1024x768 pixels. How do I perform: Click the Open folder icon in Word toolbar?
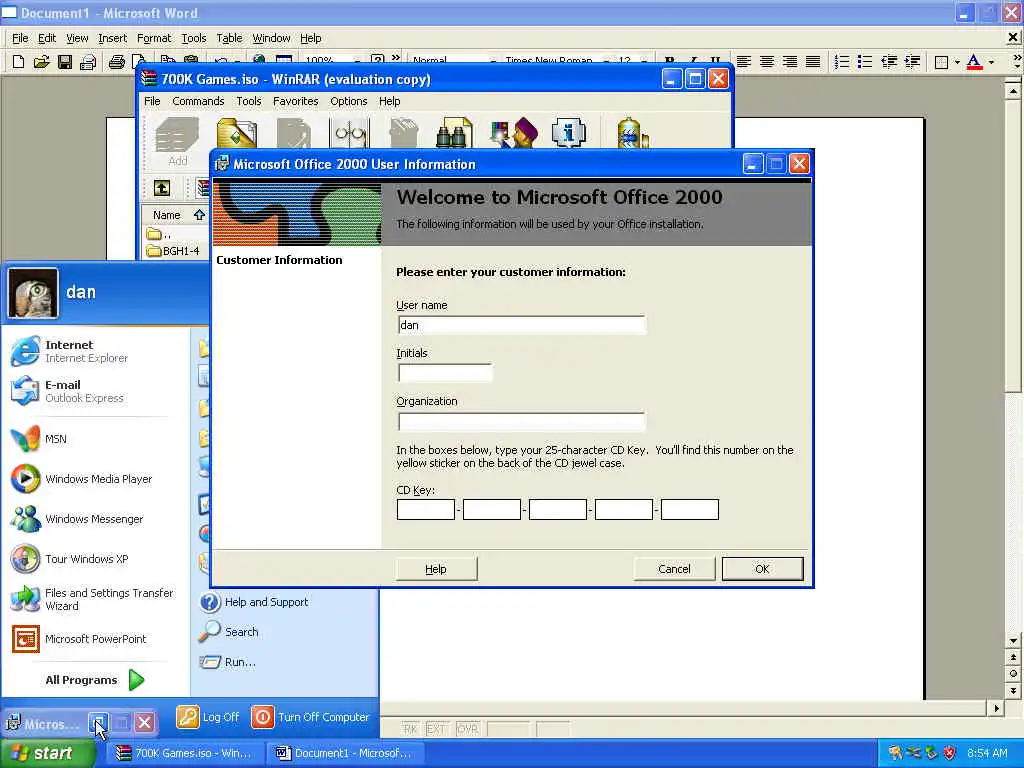[x=41, y=62]
